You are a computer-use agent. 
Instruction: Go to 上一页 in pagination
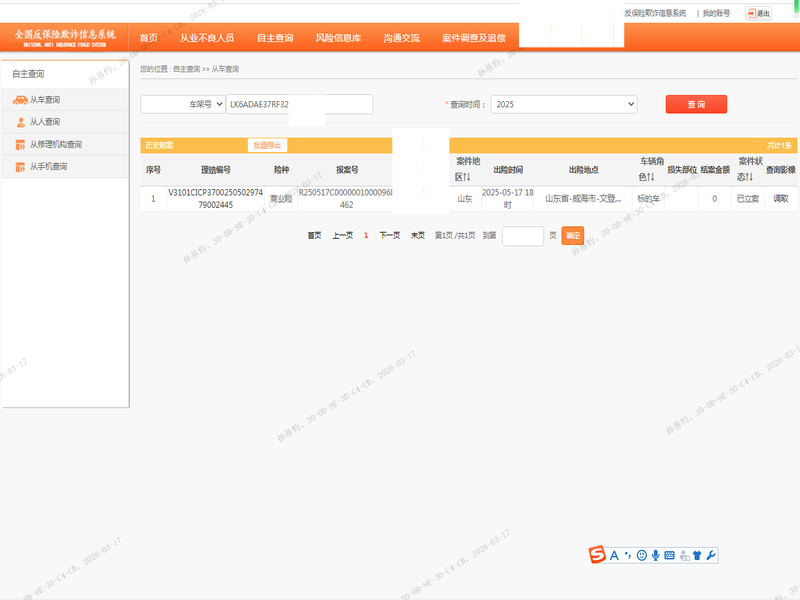click(342, 235)
